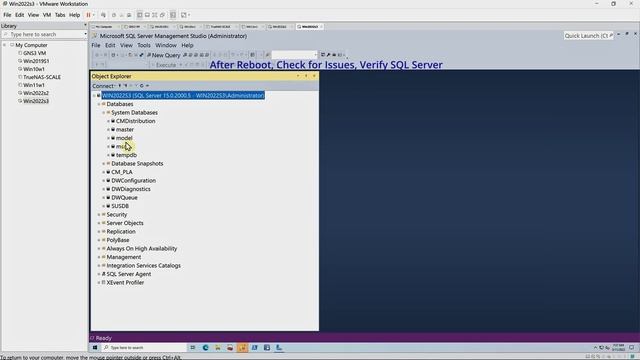Screen dimensions: 640x360
Task: Click the guest taskbar search box
Action: point(143,348)
